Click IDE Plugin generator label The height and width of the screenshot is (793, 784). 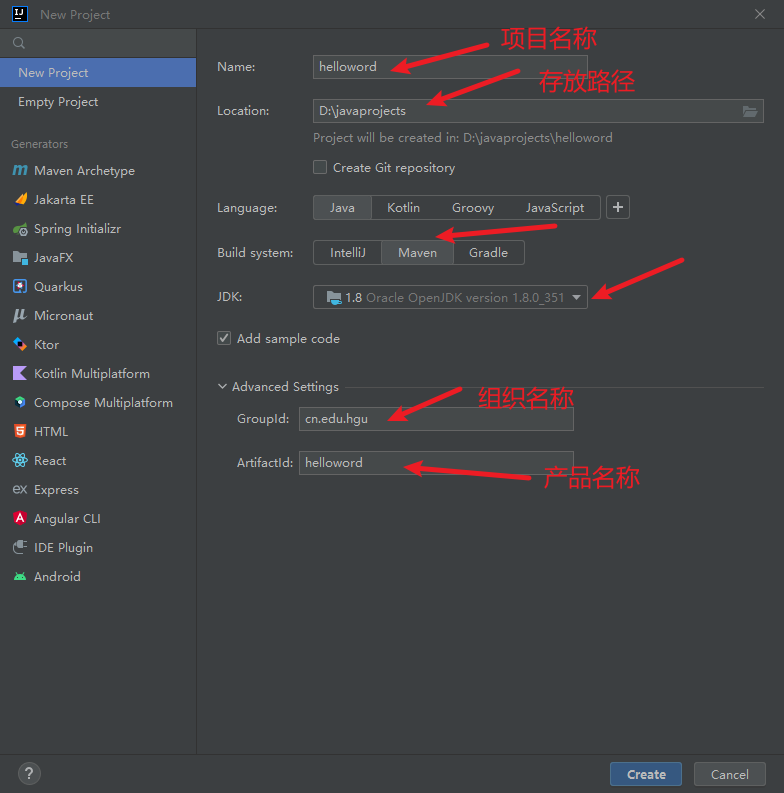click(x=63, y=548)
